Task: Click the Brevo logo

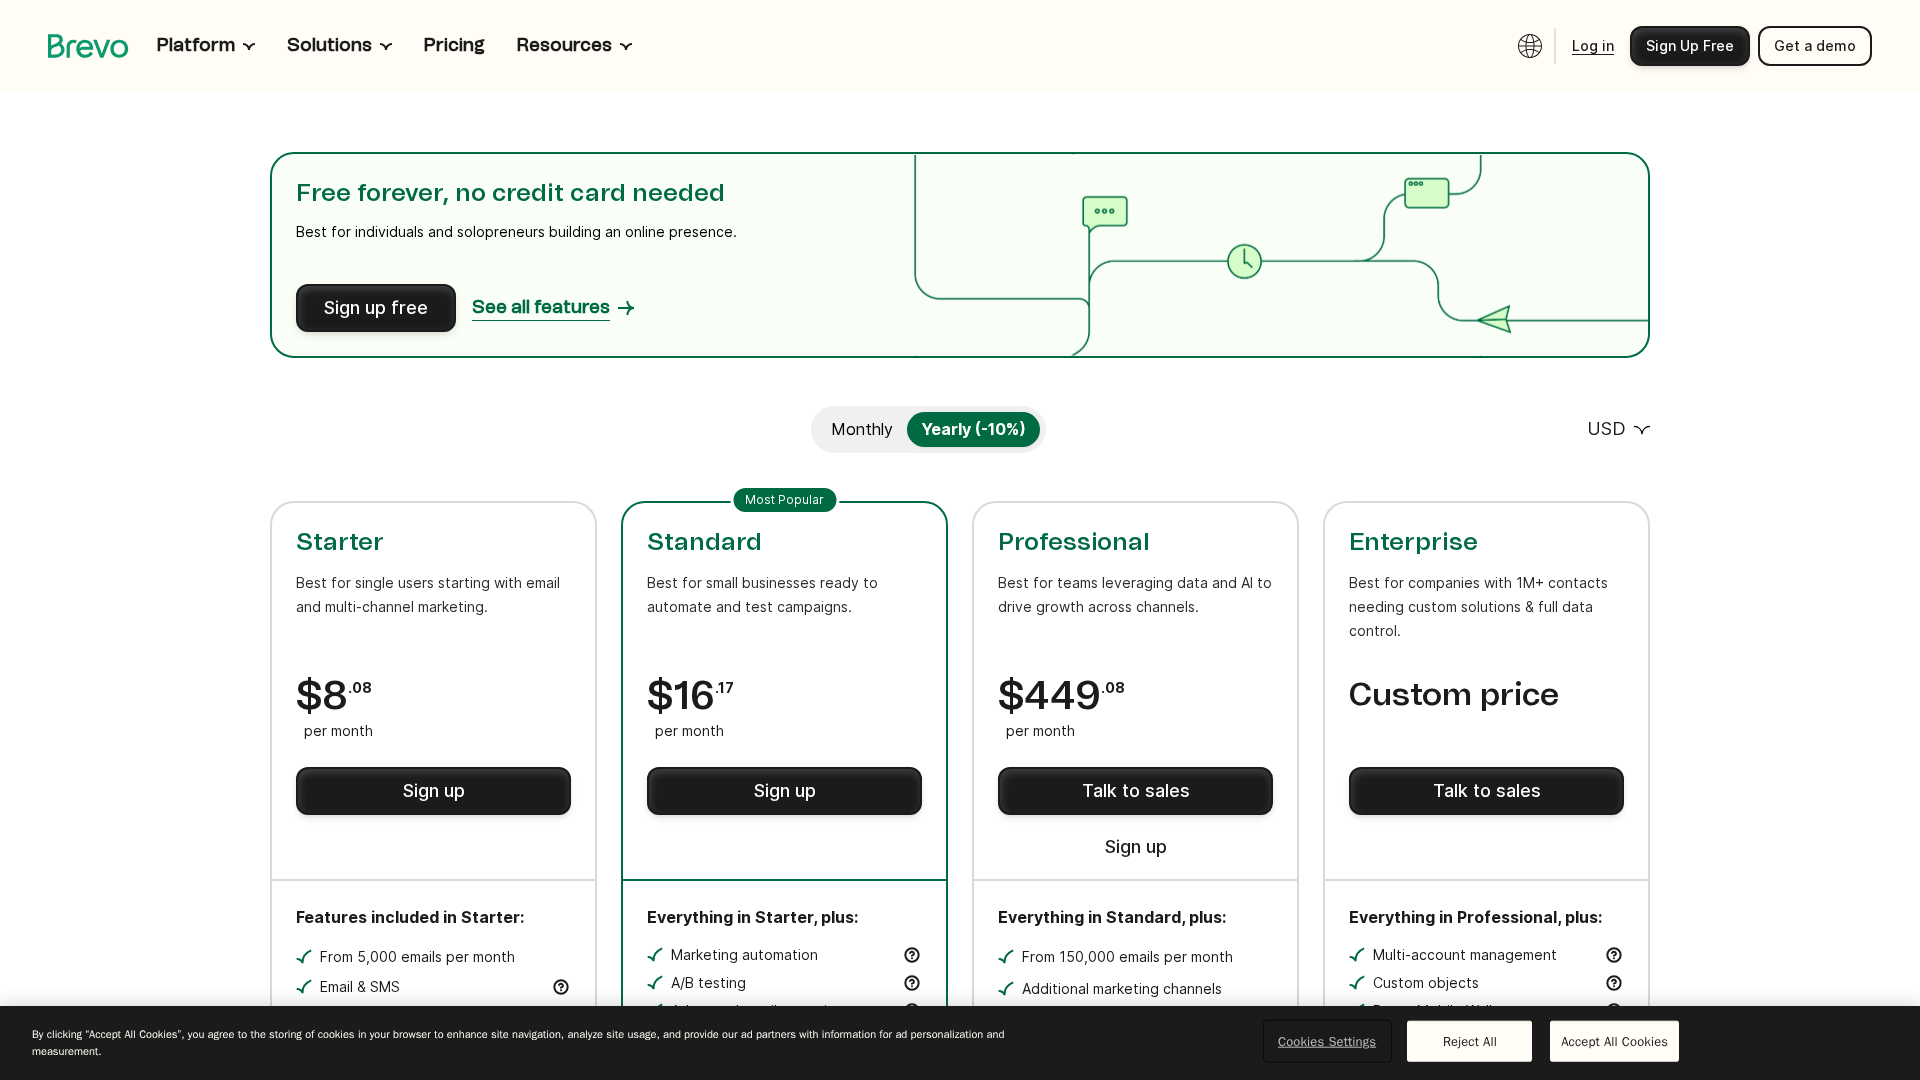Action: [88, 46]
